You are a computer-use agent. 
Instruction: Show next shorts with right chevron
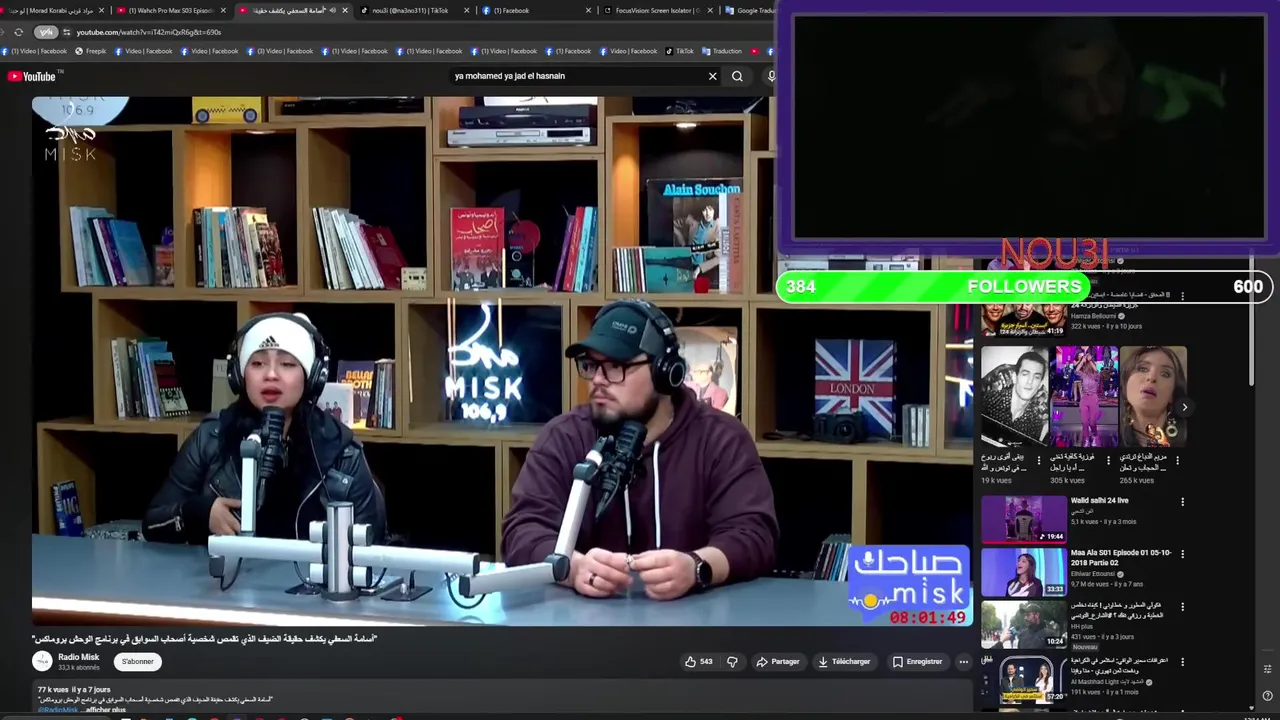click(1184, 407)
